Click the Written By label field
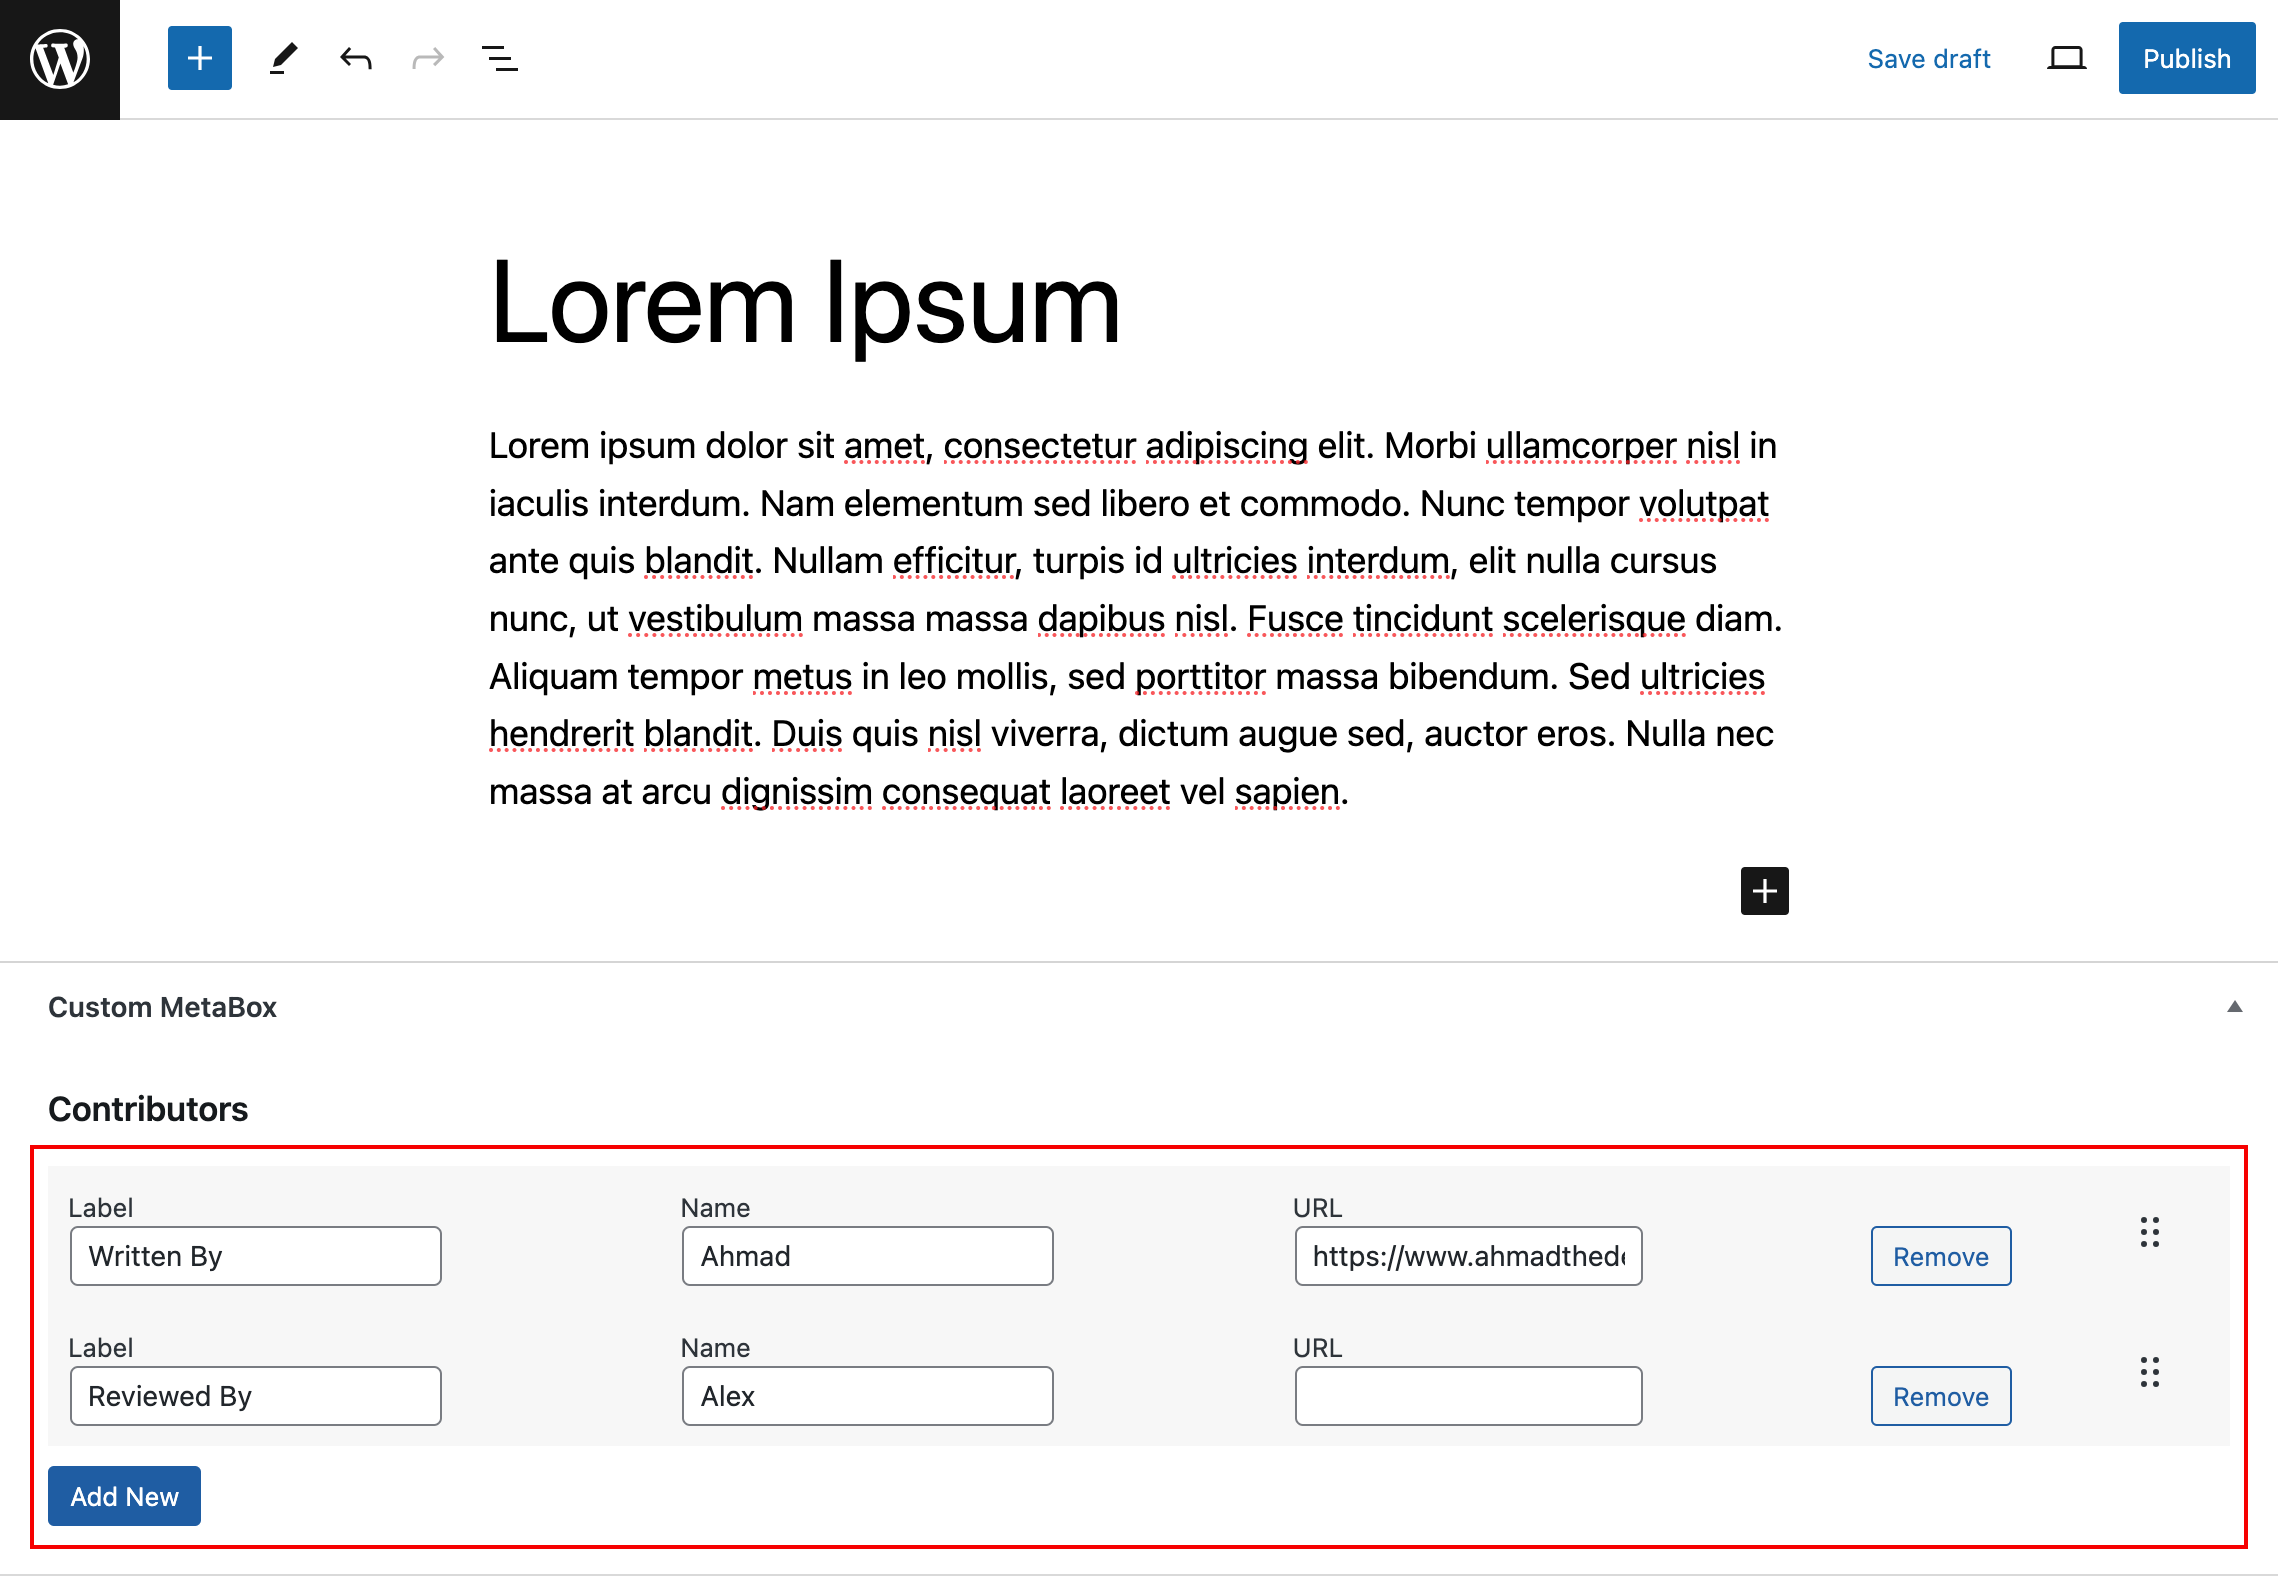 click(255, 1256)
